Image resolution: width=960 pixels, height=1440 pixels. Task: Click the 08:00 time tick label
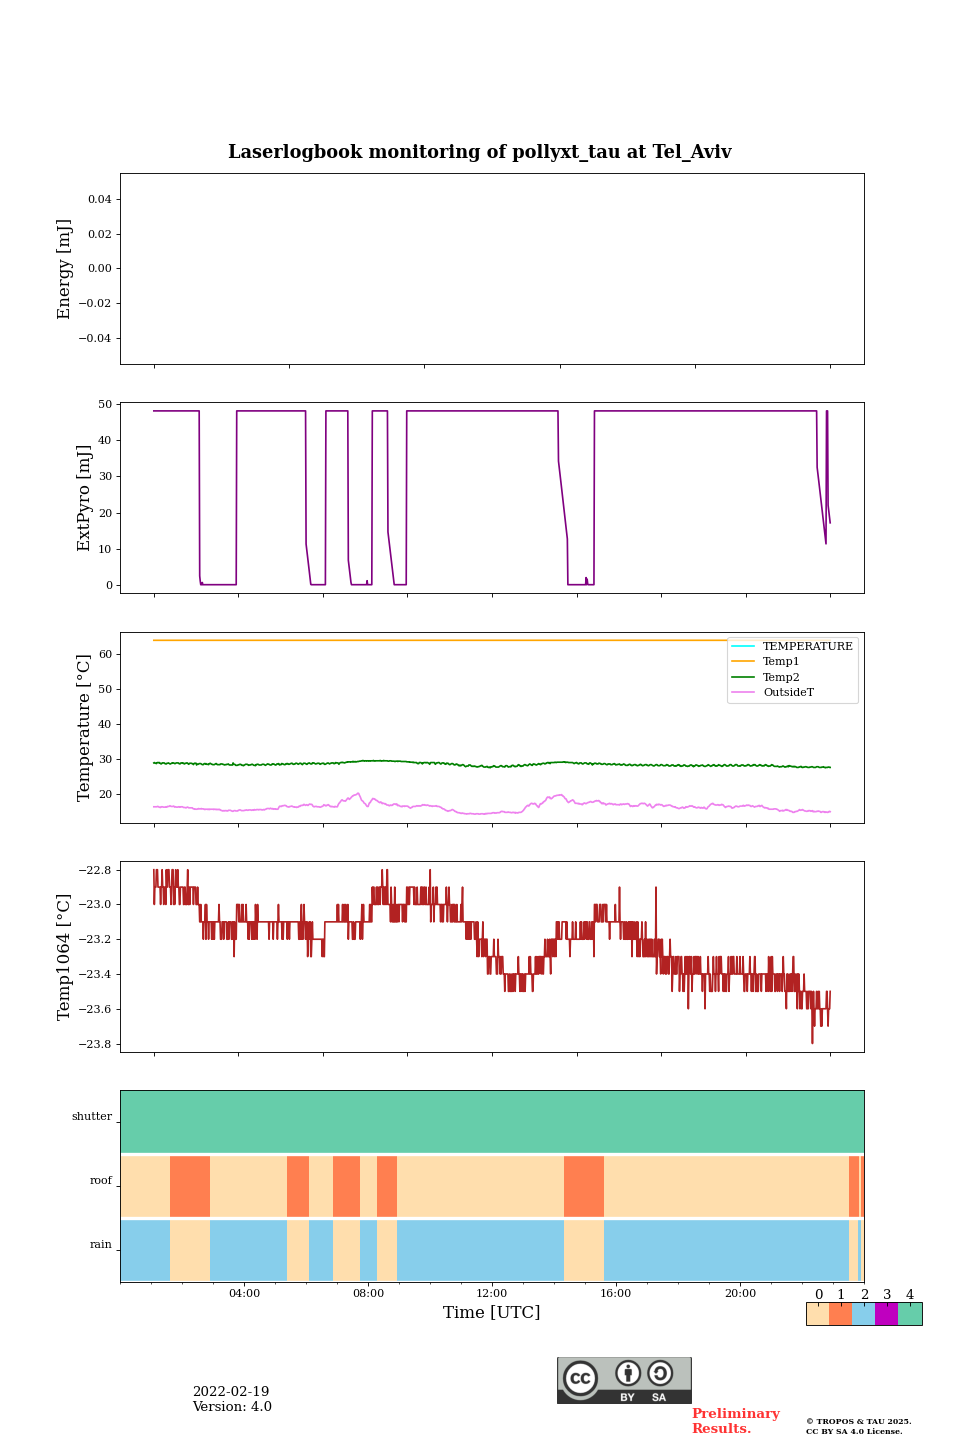(x=368, y=1294)
